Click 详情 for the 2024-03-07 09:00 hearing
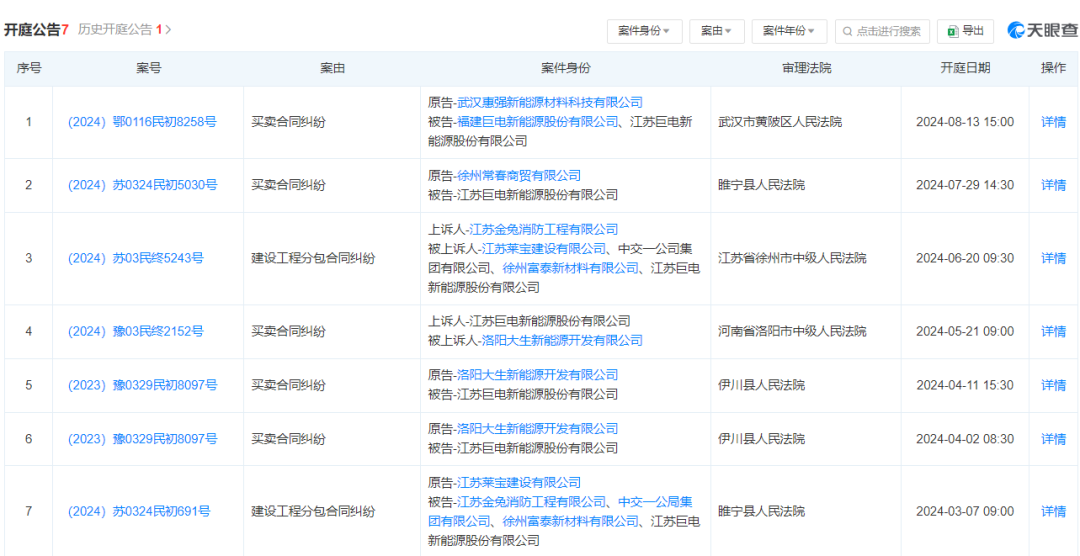This screenshot has width=1080, height=556. coord(1053,511)
